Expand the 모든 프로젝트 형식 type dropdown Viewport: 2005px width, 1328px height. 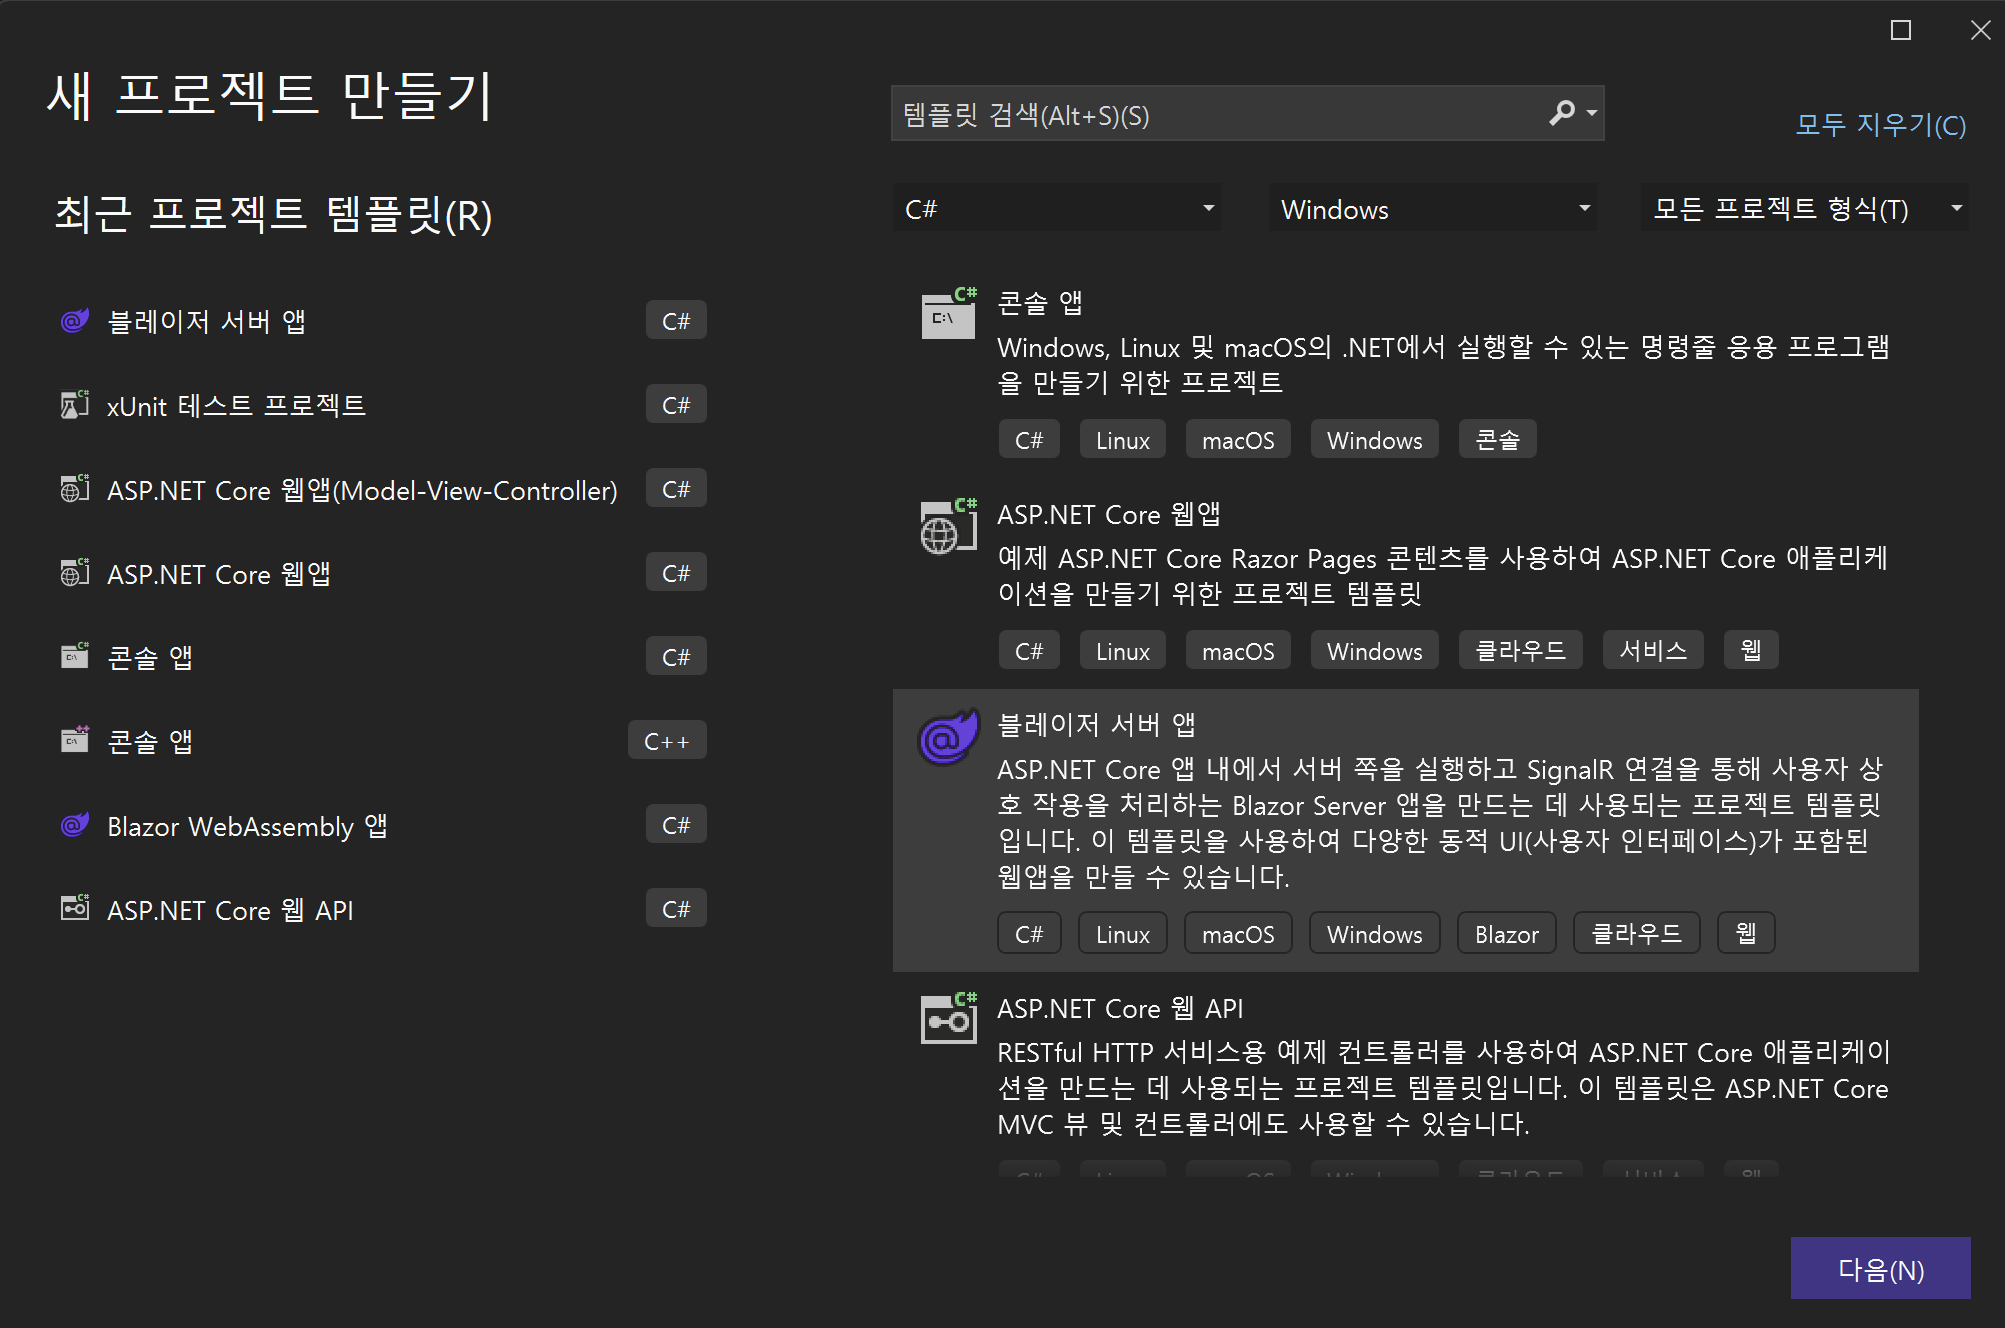[x=1805, y=209]
